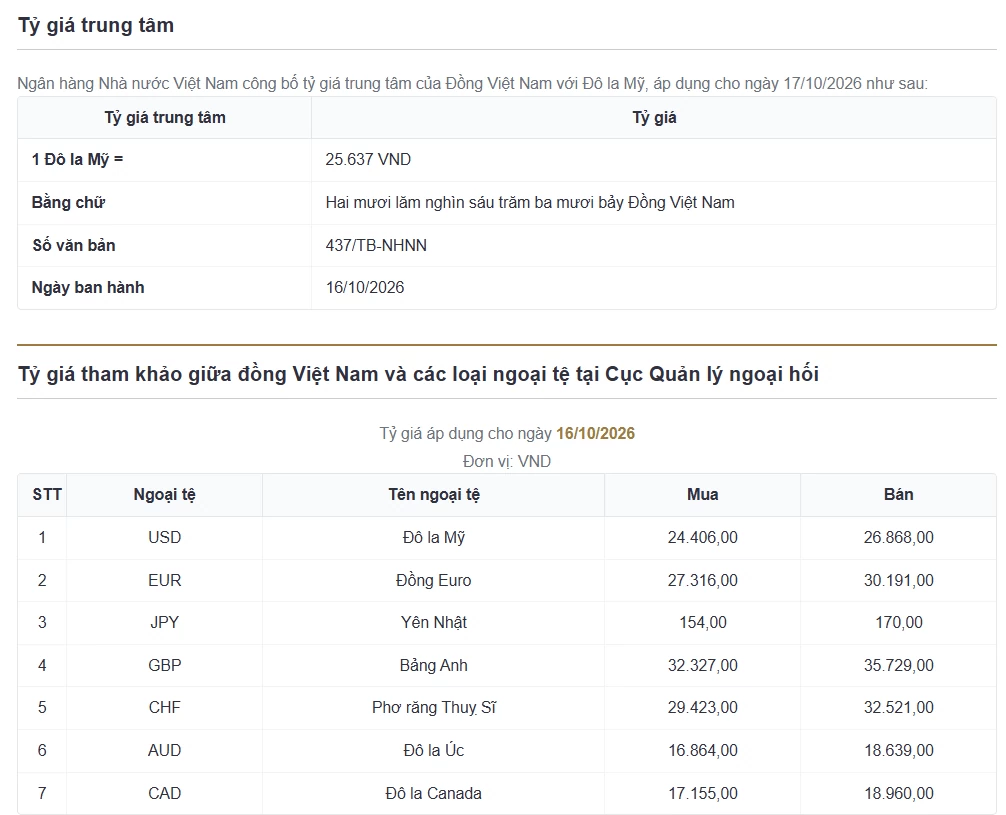Select CAD buy rate "17.155,00"
1006x815 pixels.
coord(703,794)
